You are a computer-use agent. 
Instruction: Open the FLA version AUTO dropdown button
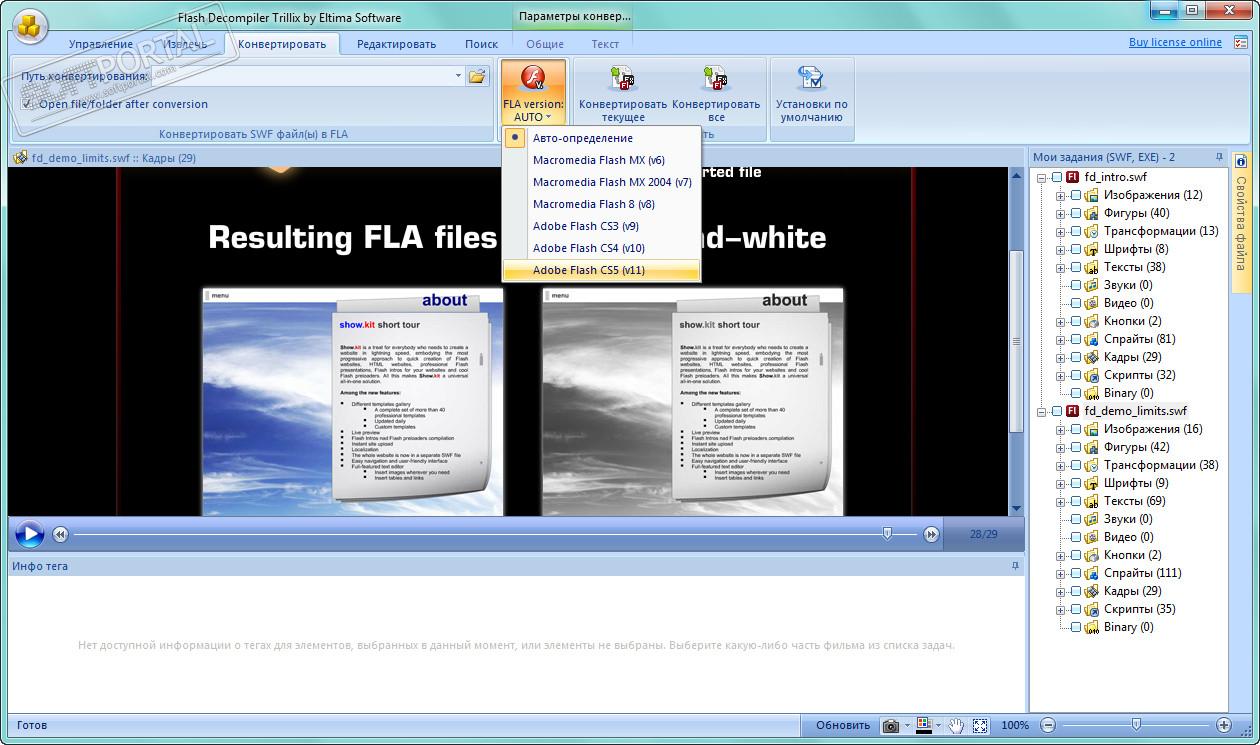pos(533,91)
